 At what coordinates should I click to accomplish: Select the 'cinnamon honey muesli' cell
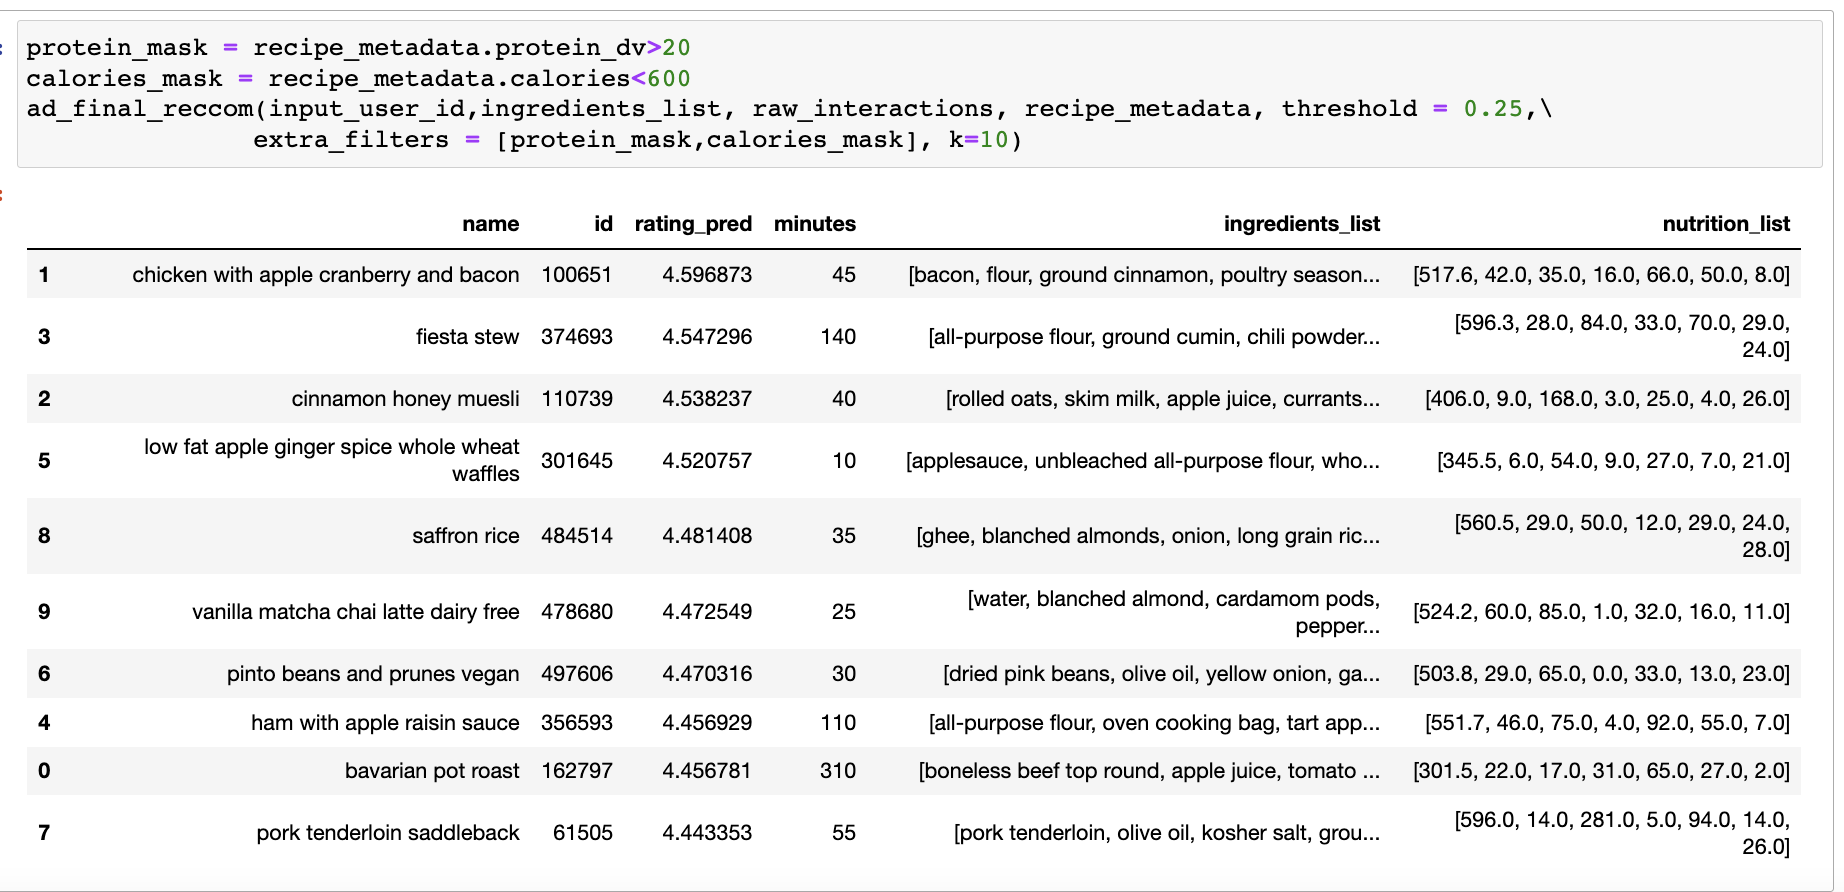coord(405,399)
